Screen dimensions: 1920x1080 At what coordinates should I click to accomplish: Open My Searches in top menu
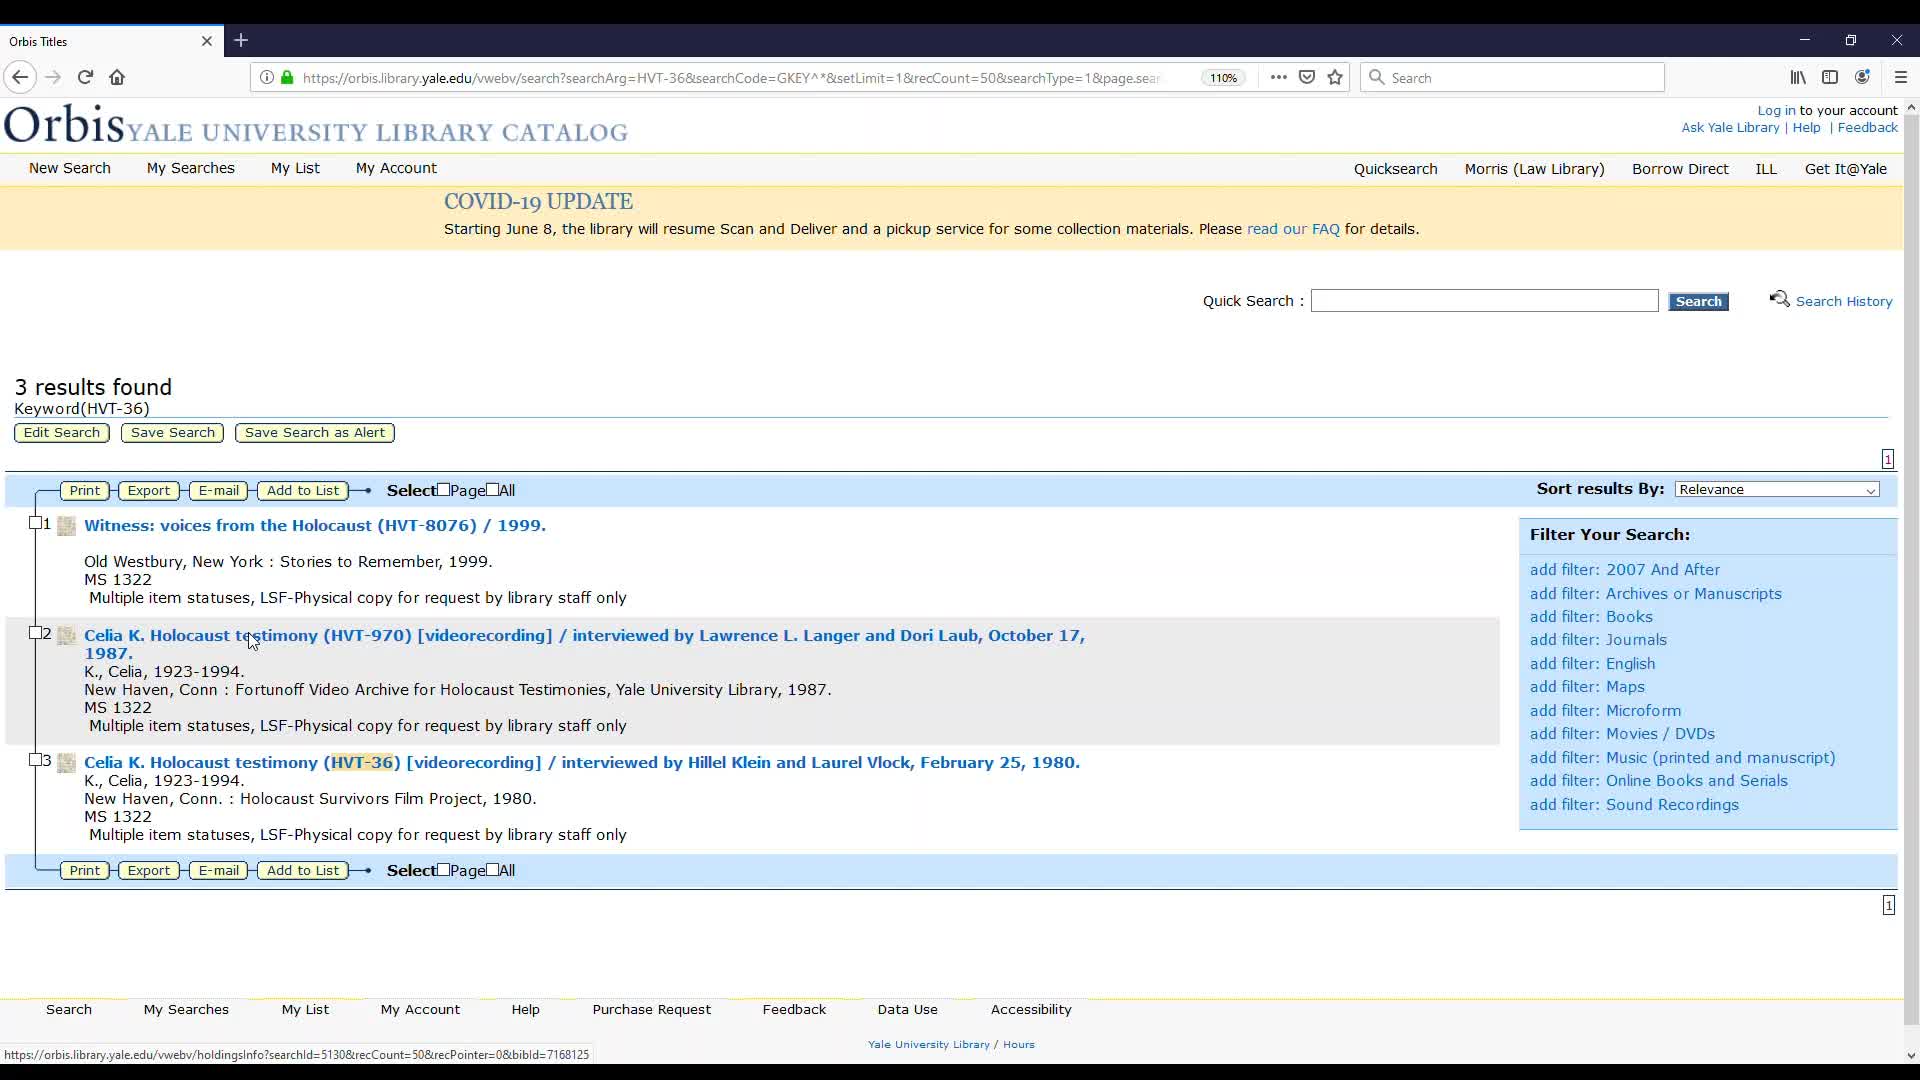pos(191,168)
